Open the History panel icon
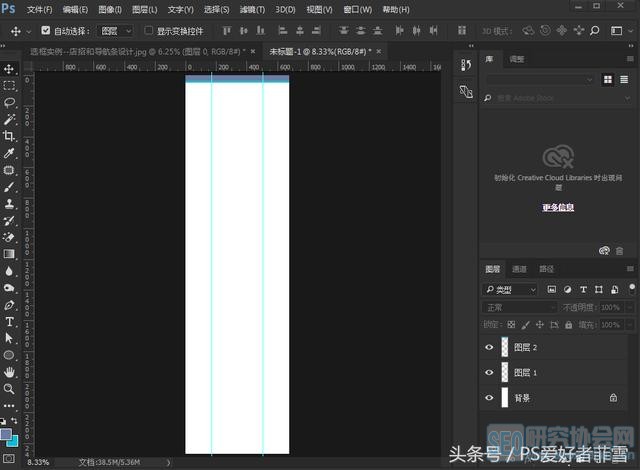Viewport: 640px width, 470px height. [466, 65]
